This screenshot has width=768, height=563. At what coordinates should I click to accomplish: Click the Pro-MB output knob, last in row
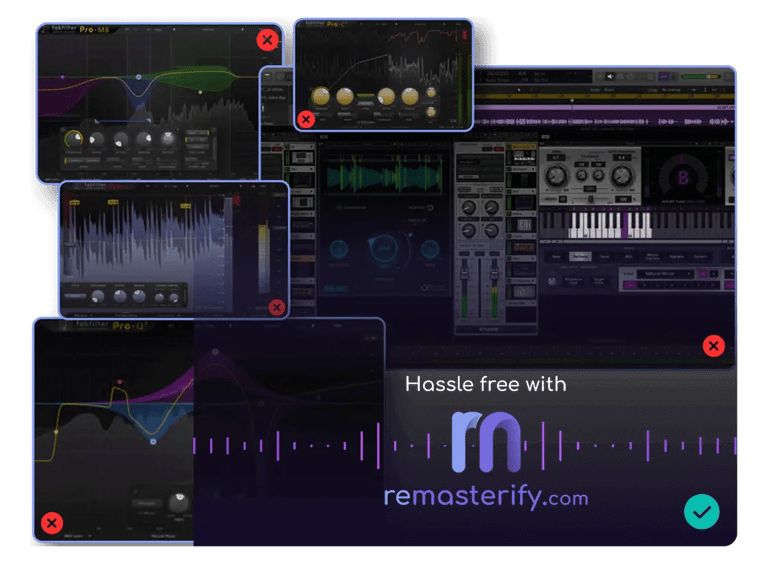(x=168, y=139)
